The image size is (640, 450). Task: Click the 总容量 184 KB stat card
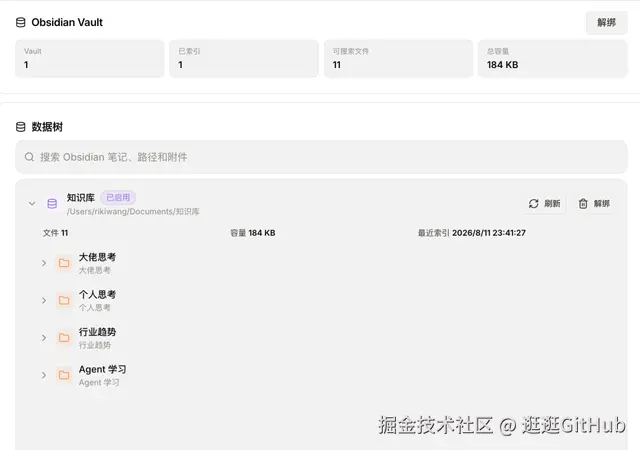coord(553,58)
